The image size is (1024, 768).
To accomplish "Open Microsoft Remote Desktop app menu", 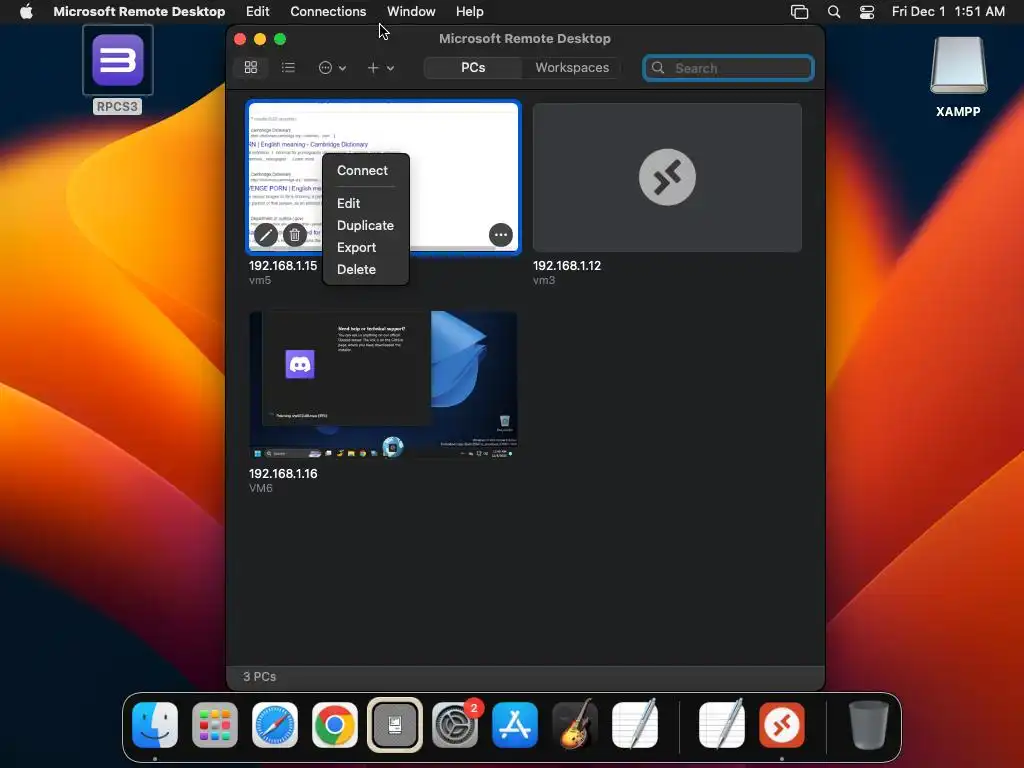I will pyautogui.click(x=139, y=11).
